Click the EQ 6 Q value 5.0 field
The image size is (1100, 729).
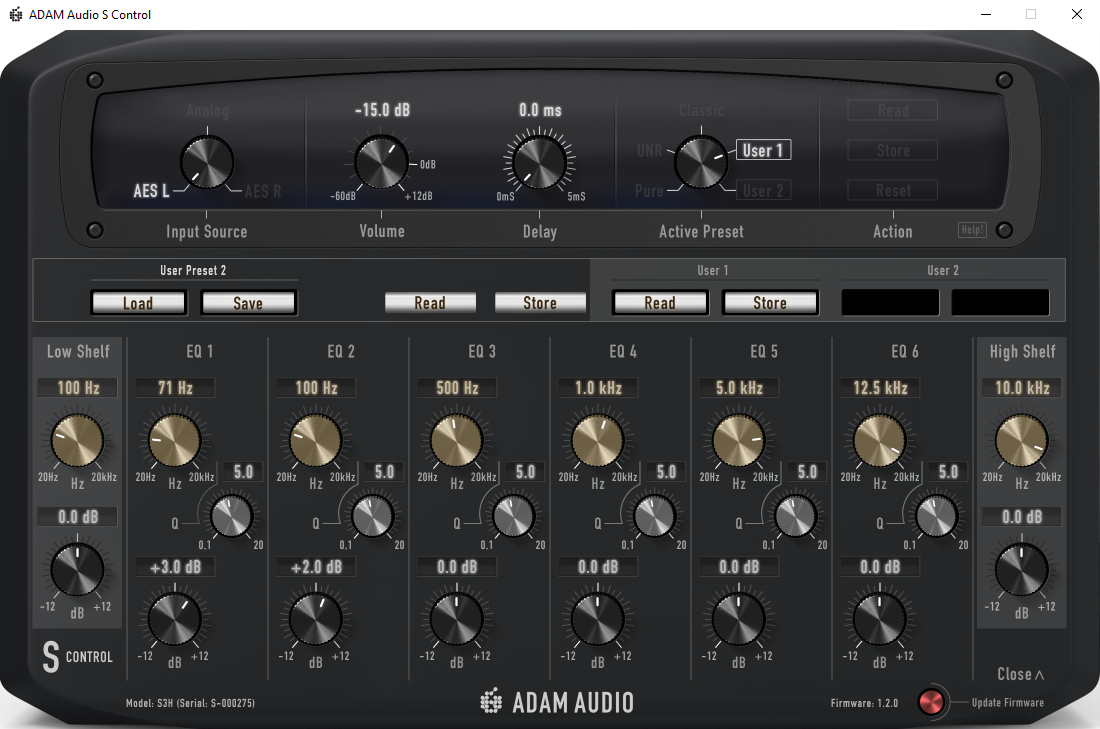point(948,471)
